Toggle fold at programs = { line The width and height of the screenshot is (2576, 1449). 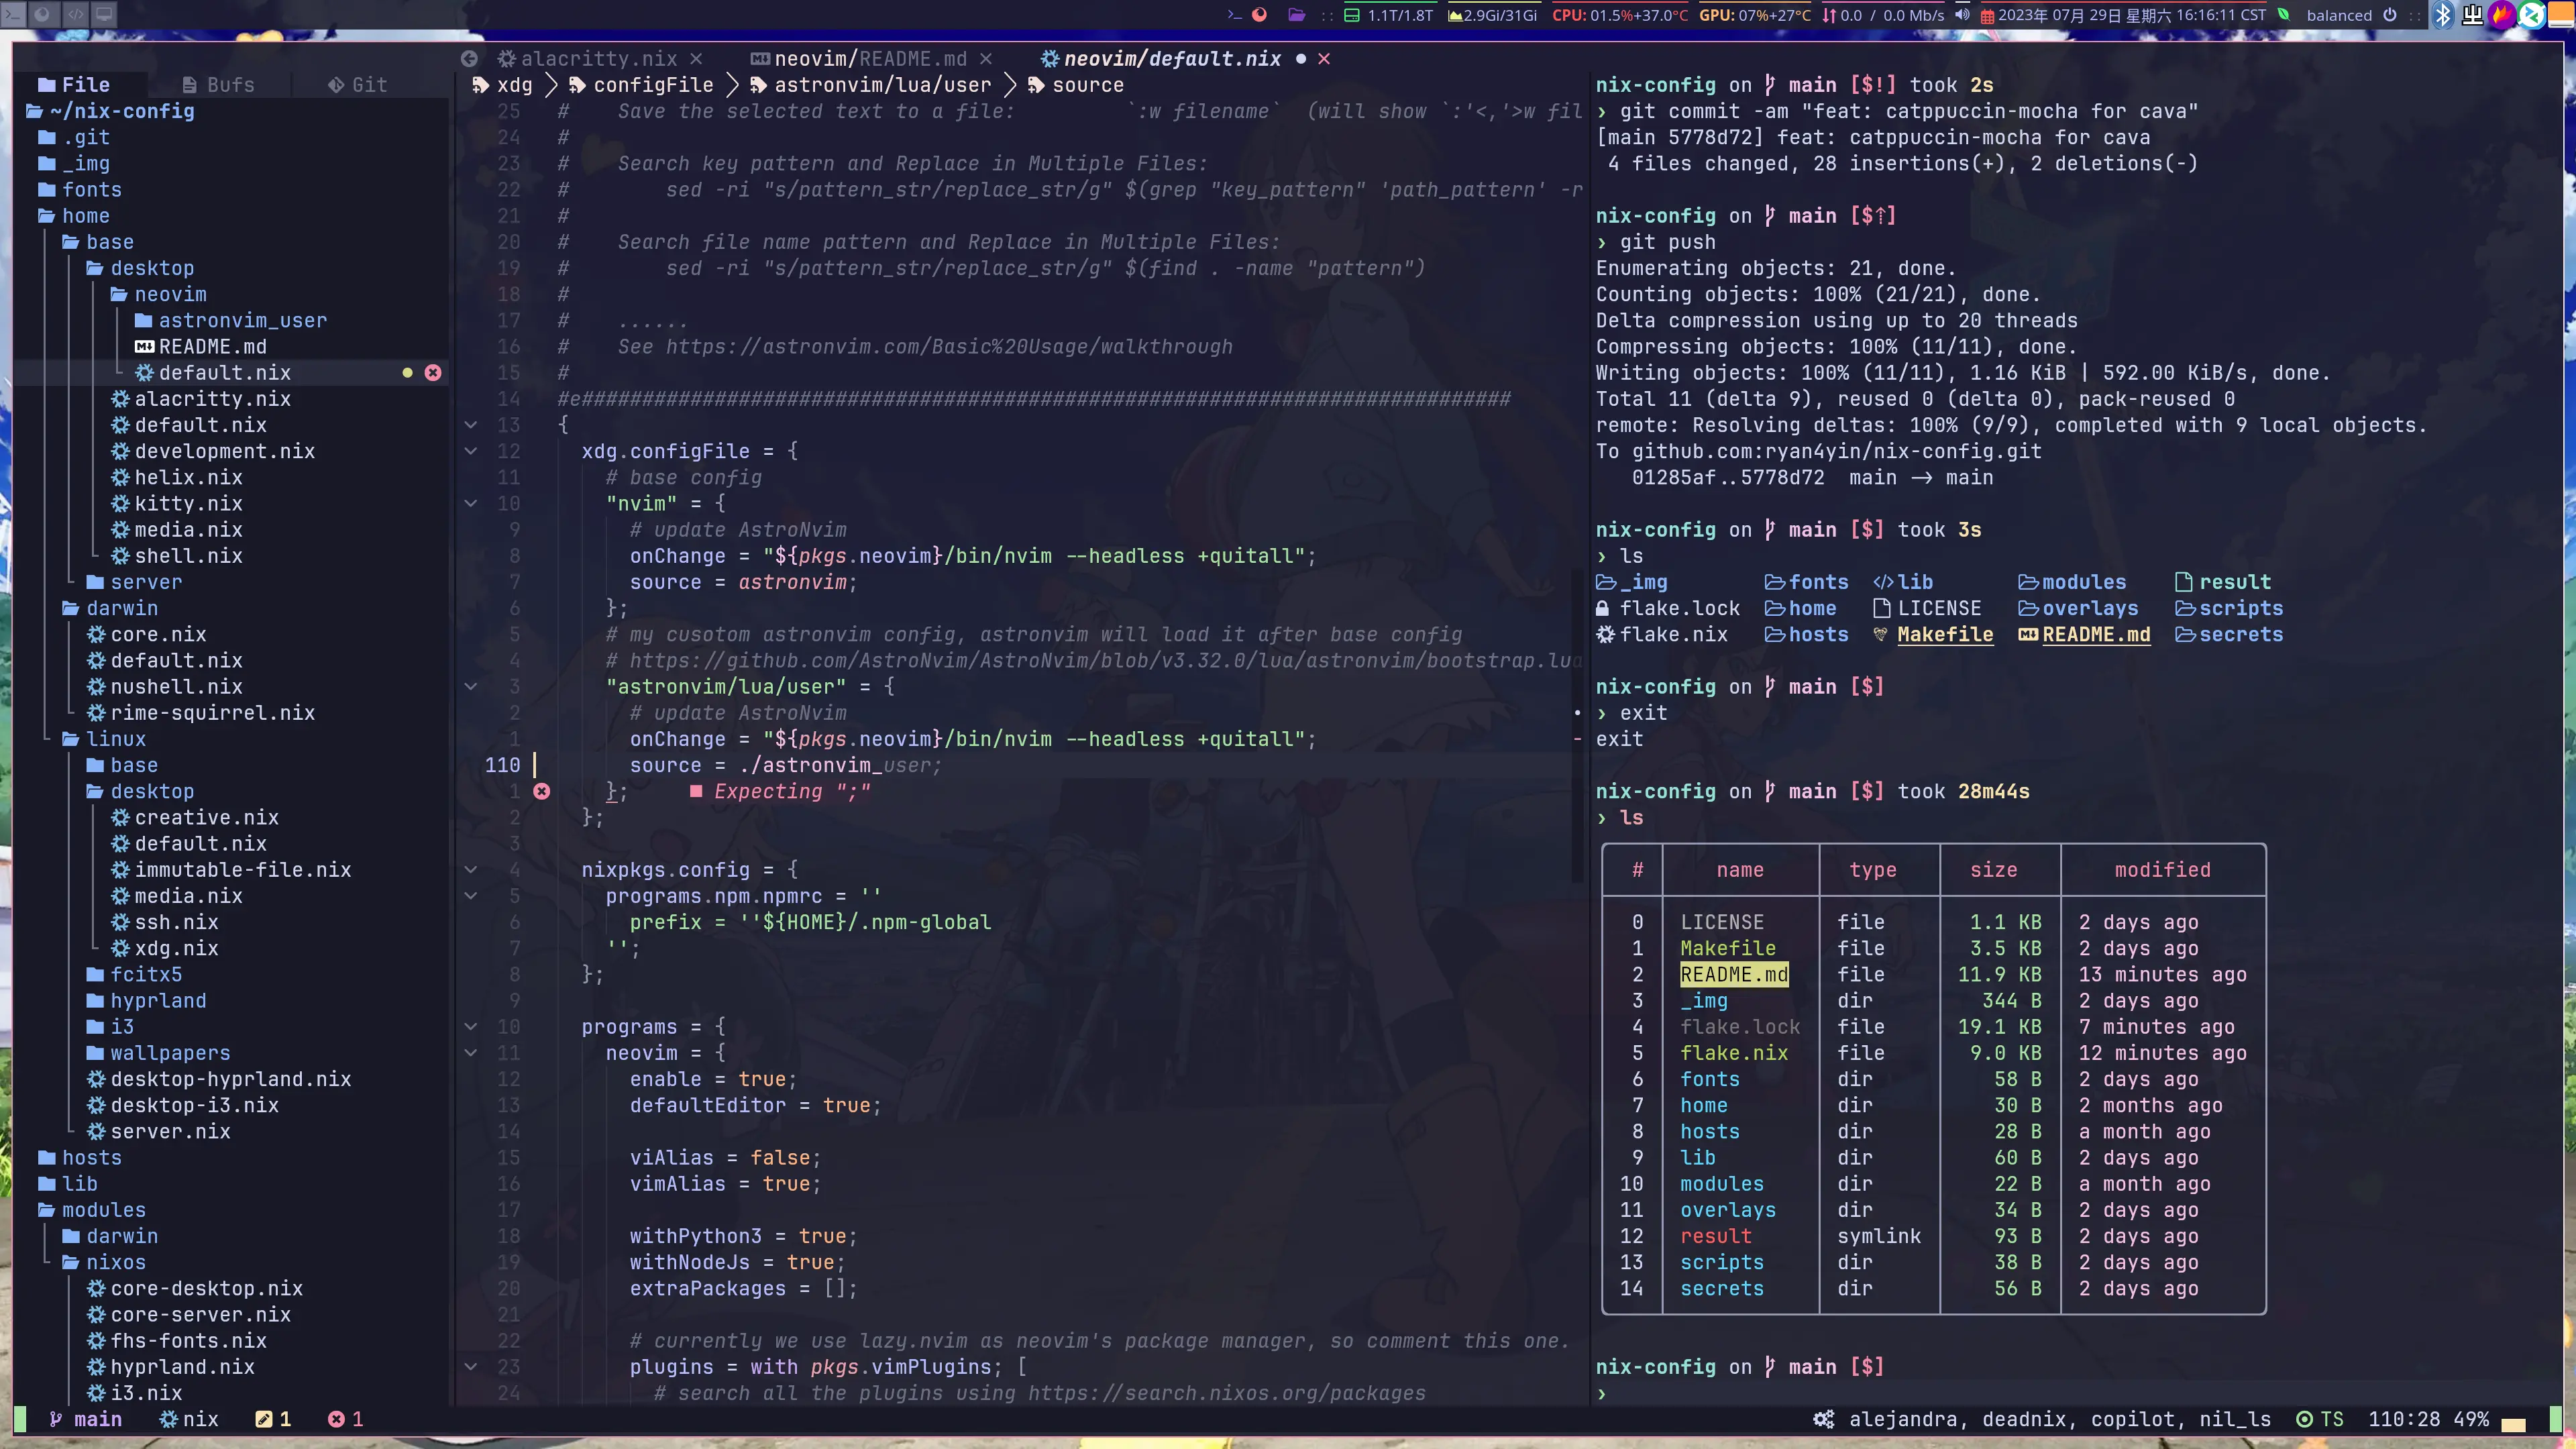pos(470,1027)
